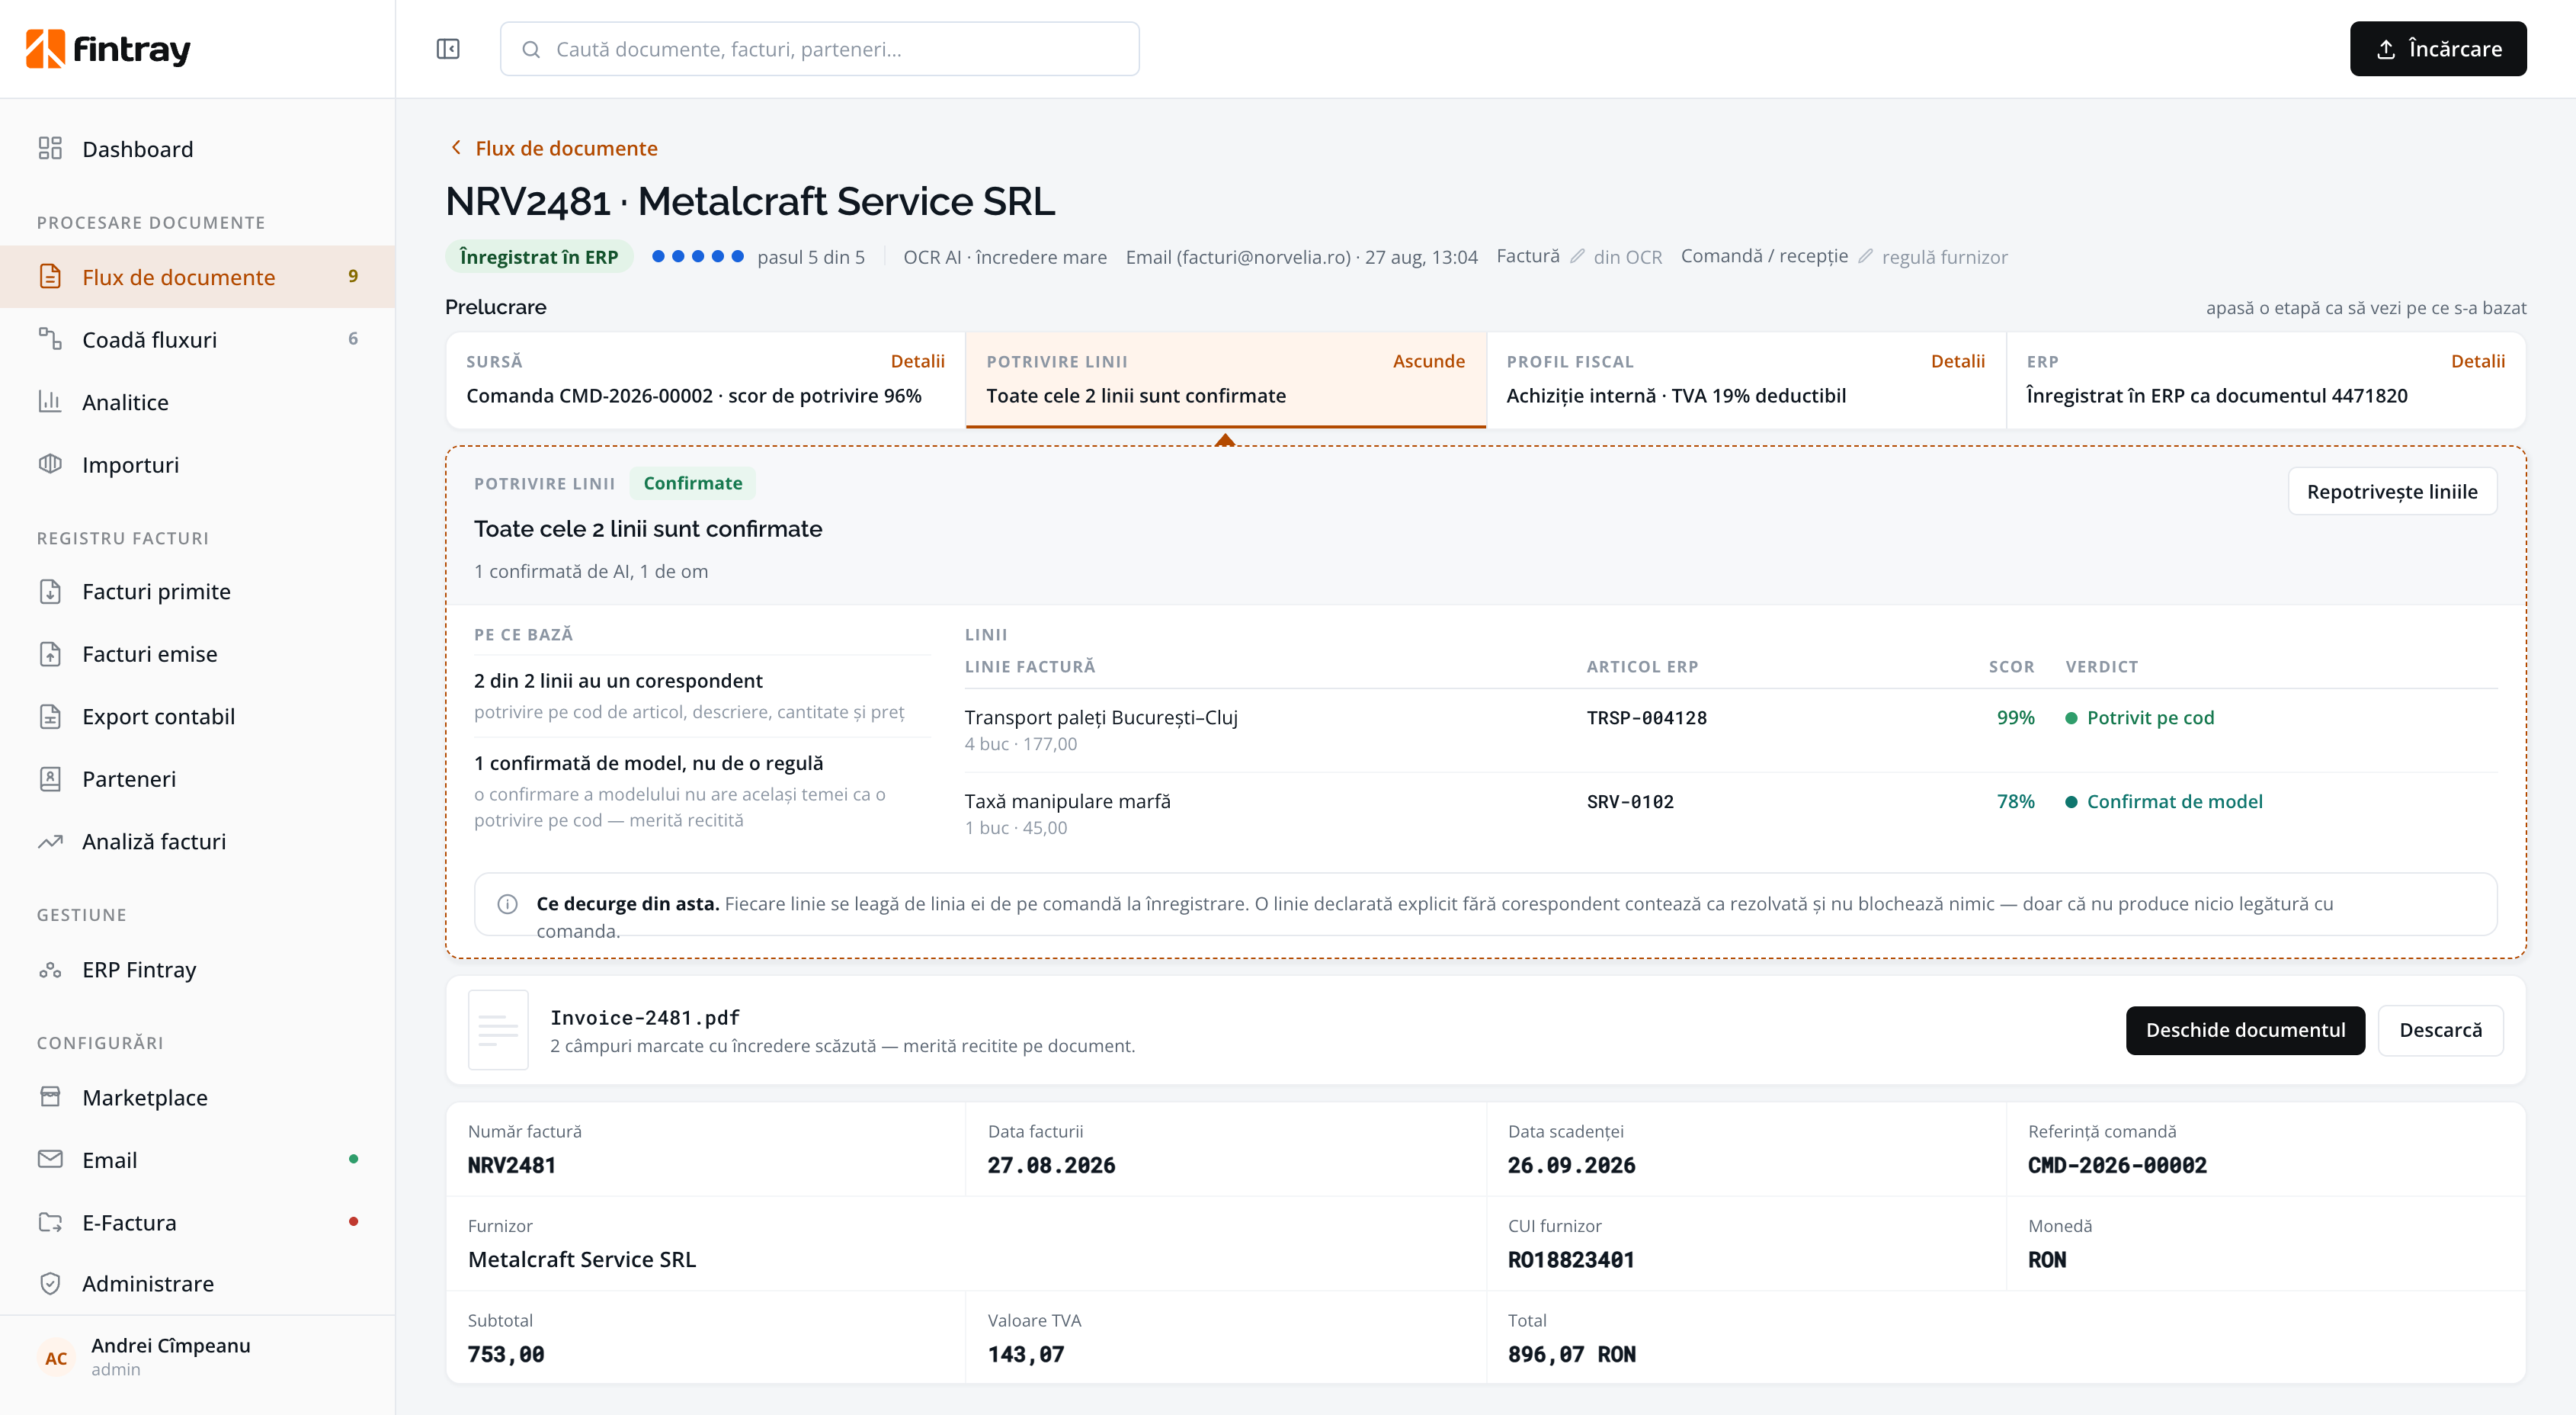Click the Analitice chart icon

coord(50,402)
